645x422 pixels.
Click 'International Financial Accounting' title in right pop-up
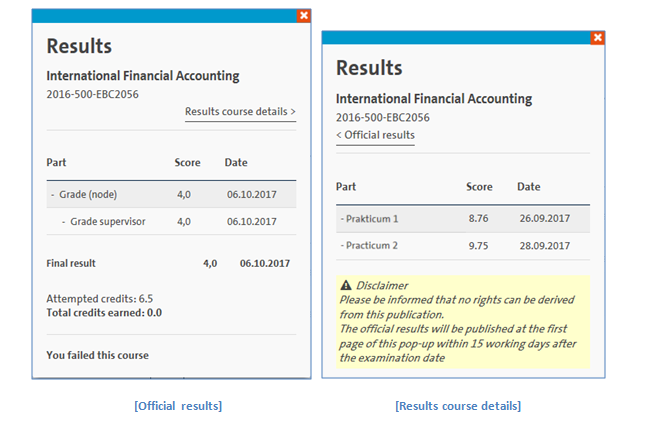click(434, 99)
